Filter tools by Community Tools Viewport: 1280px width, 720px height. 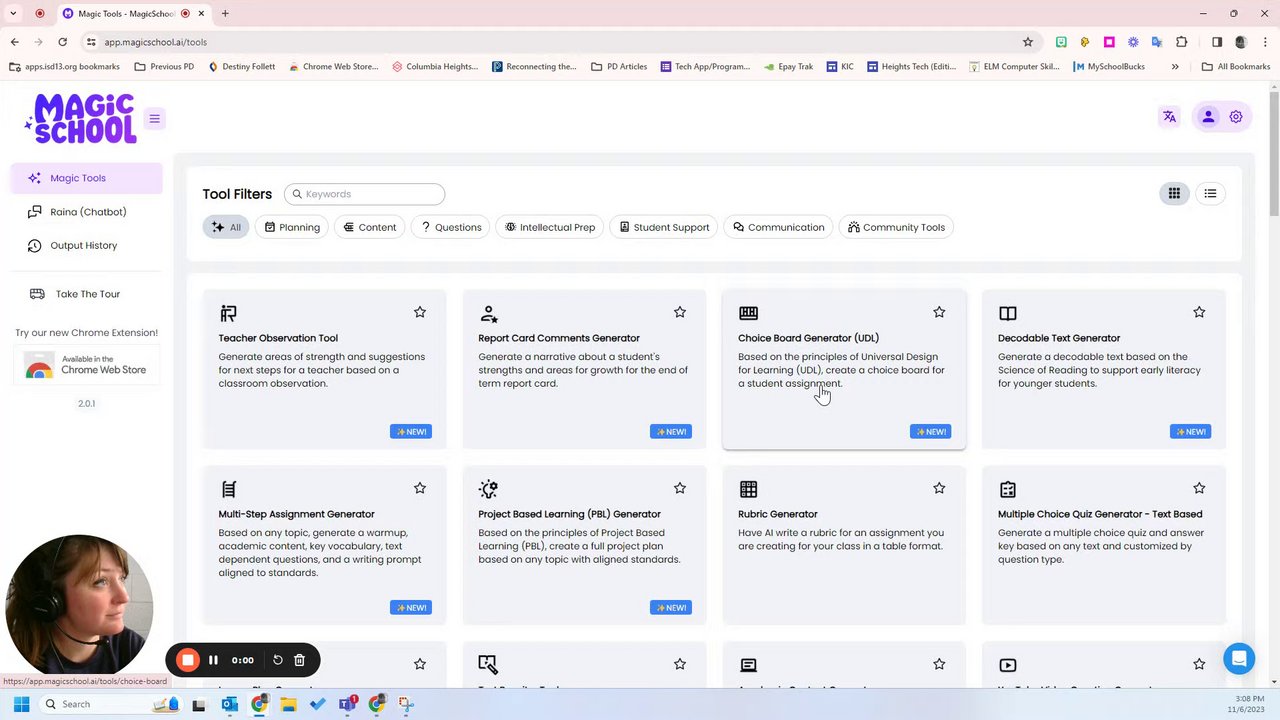(896, 227)
